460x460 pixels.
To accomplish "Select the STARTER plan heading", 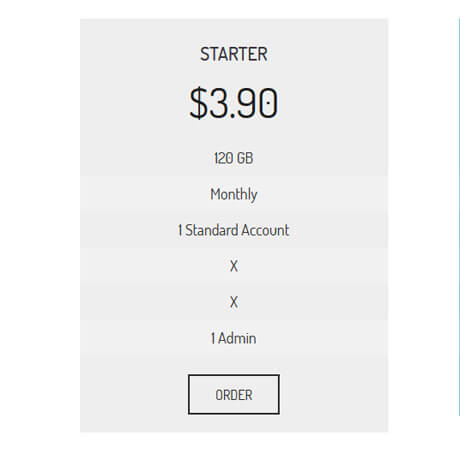I will click(x=234, y=54).
